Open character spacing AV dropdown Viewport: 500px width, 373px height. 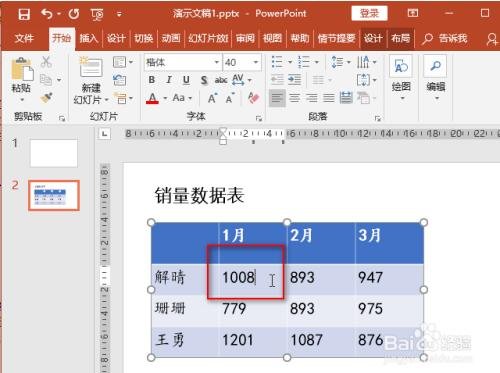tap(242, 80)
